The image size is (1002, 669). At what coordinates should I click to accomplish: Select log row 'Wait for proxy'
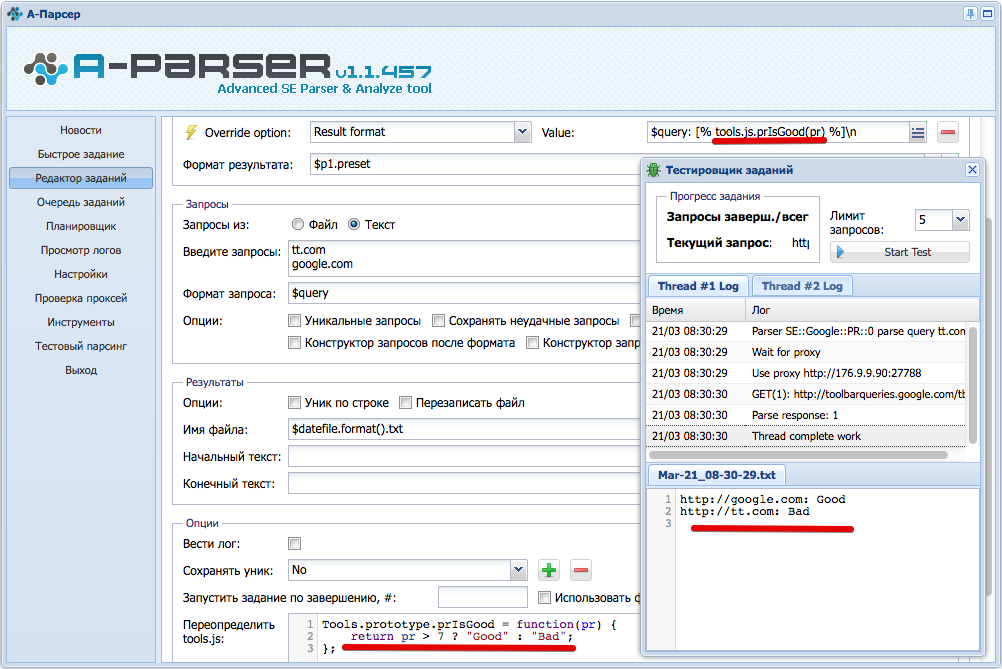[x=806, y=352]
